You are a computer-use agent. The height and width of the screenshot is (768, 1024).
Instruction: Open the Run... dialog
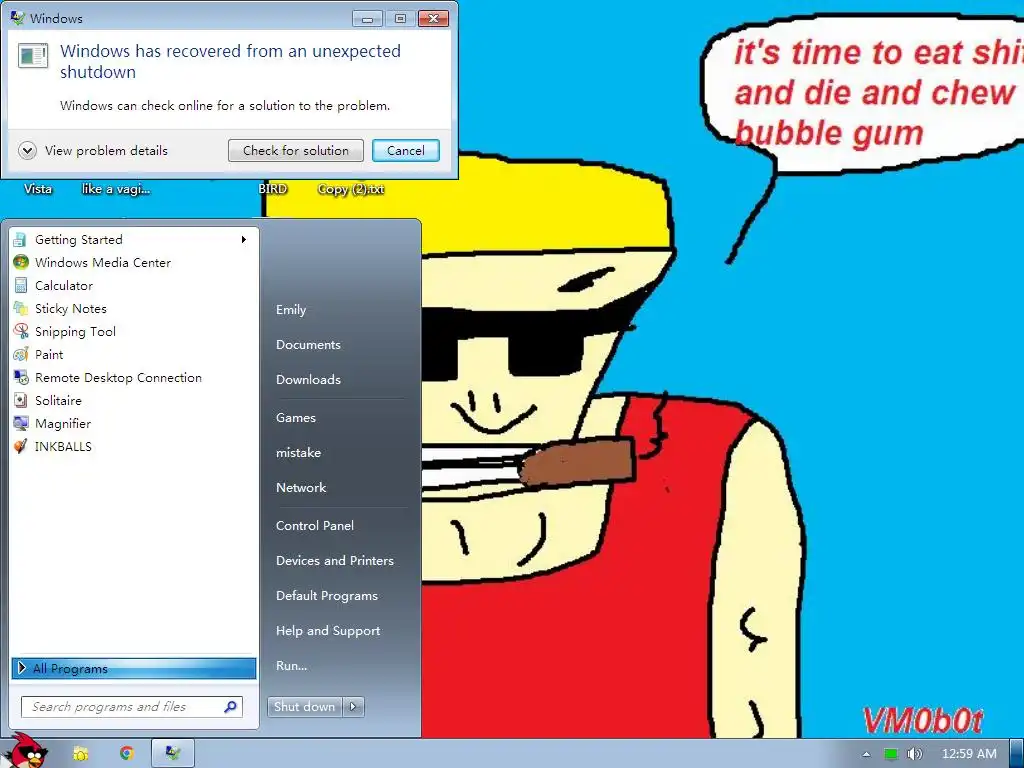[291, 665]
